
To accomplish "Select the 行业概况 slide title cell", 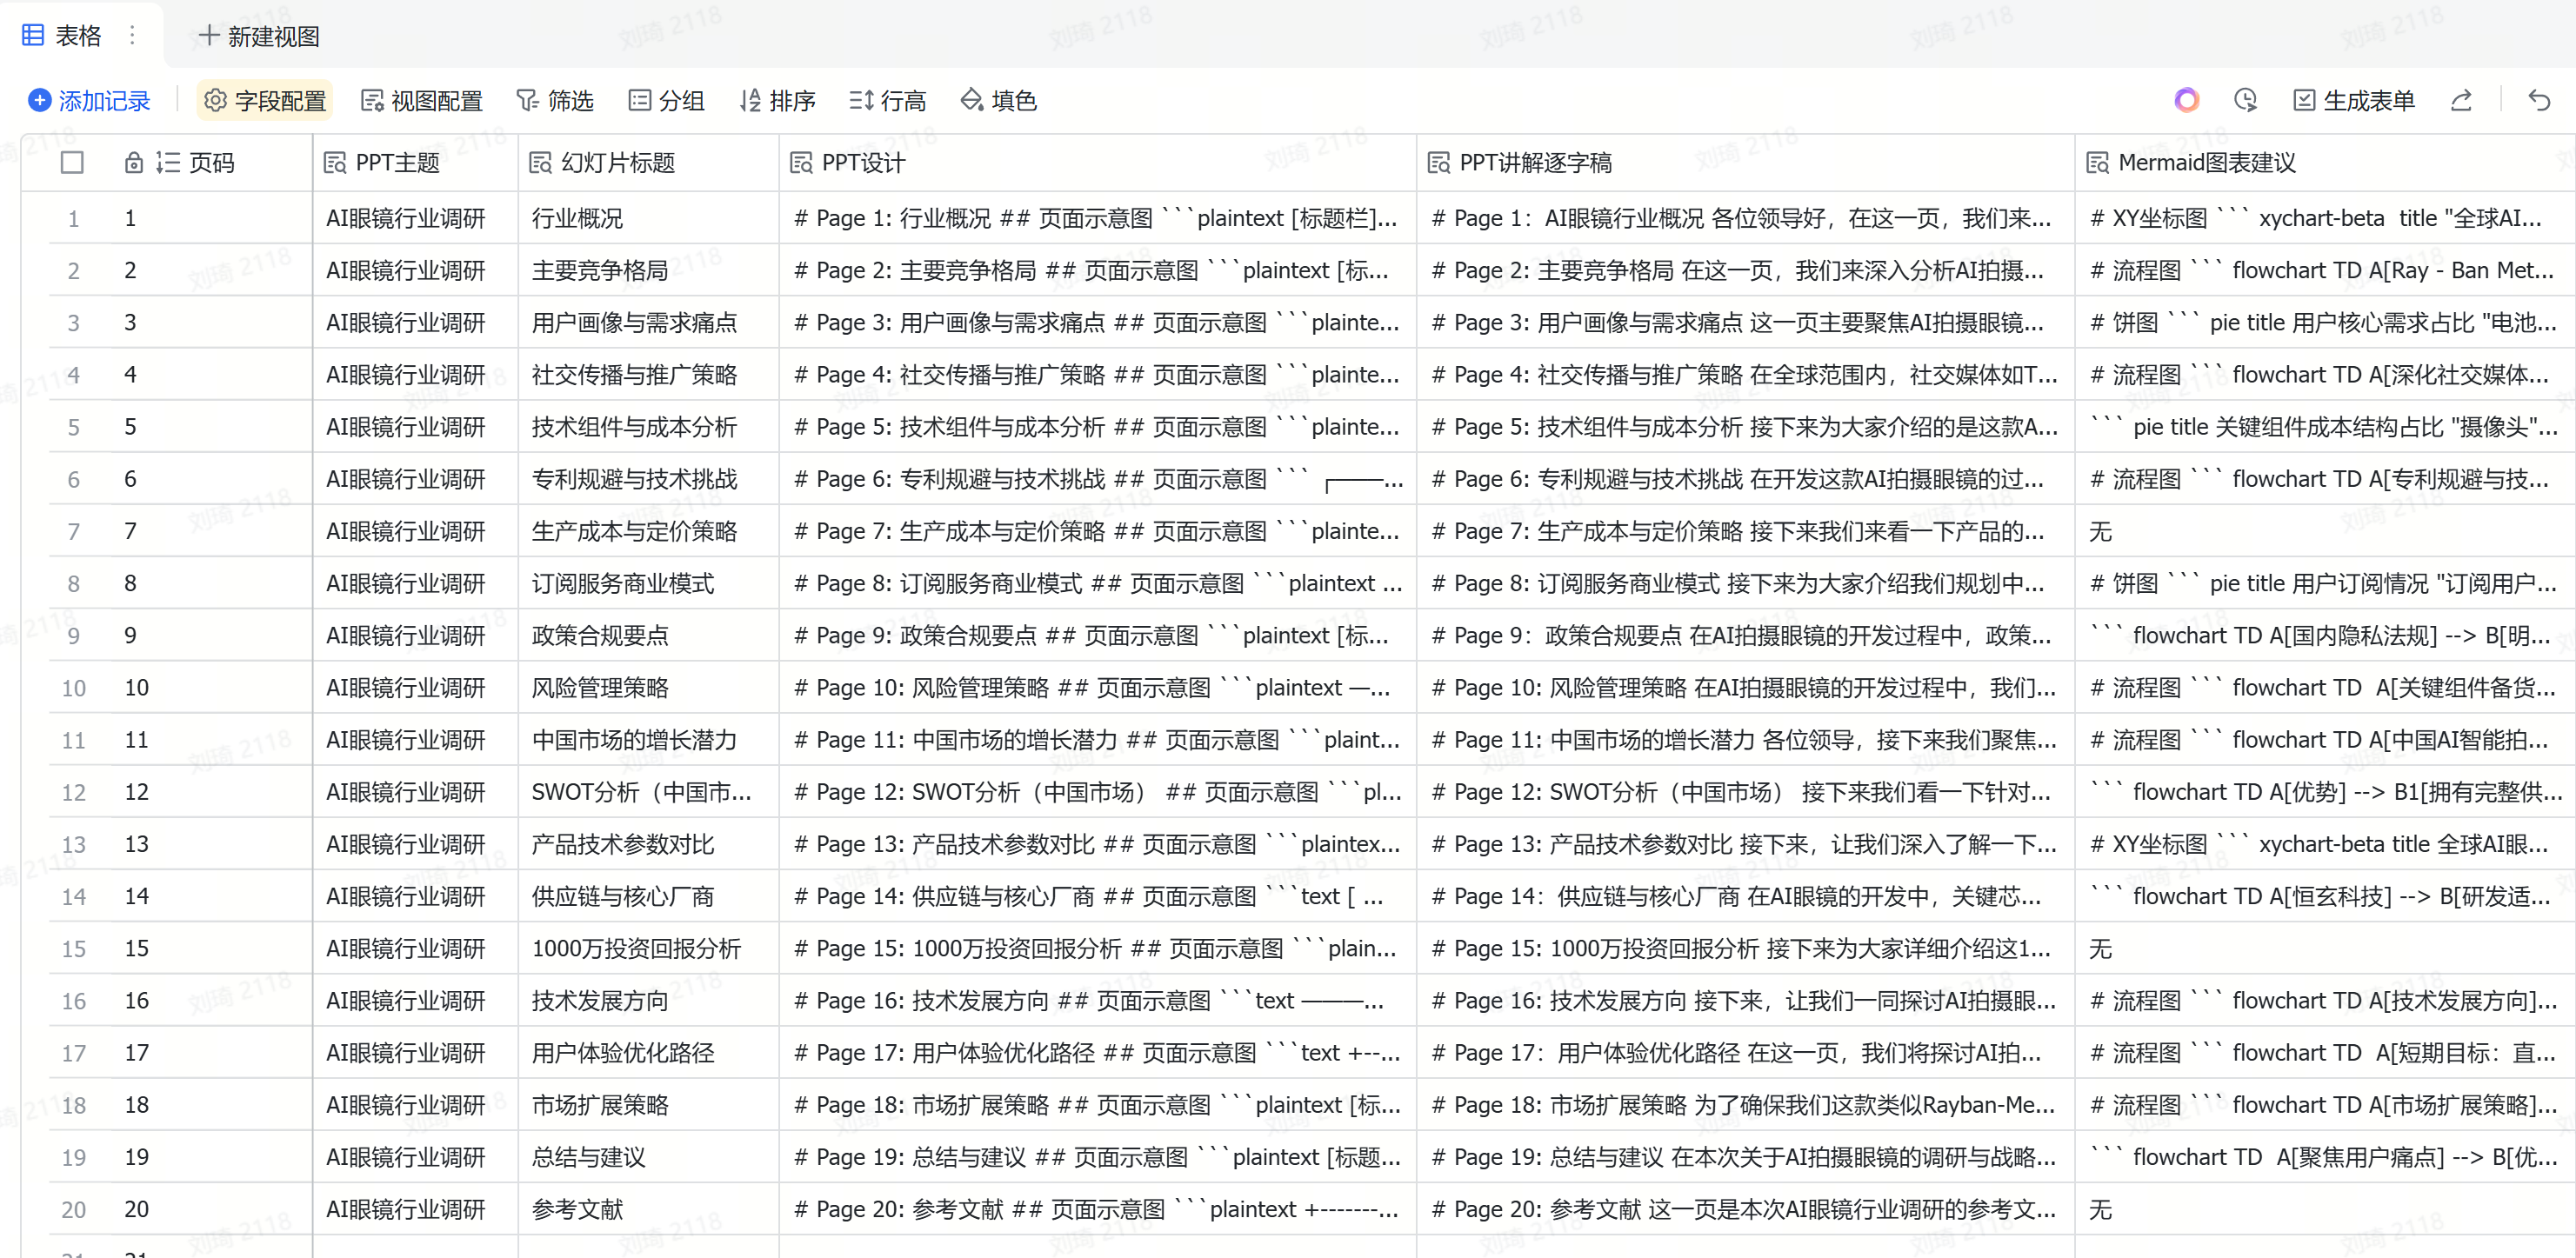I will 577,218.
